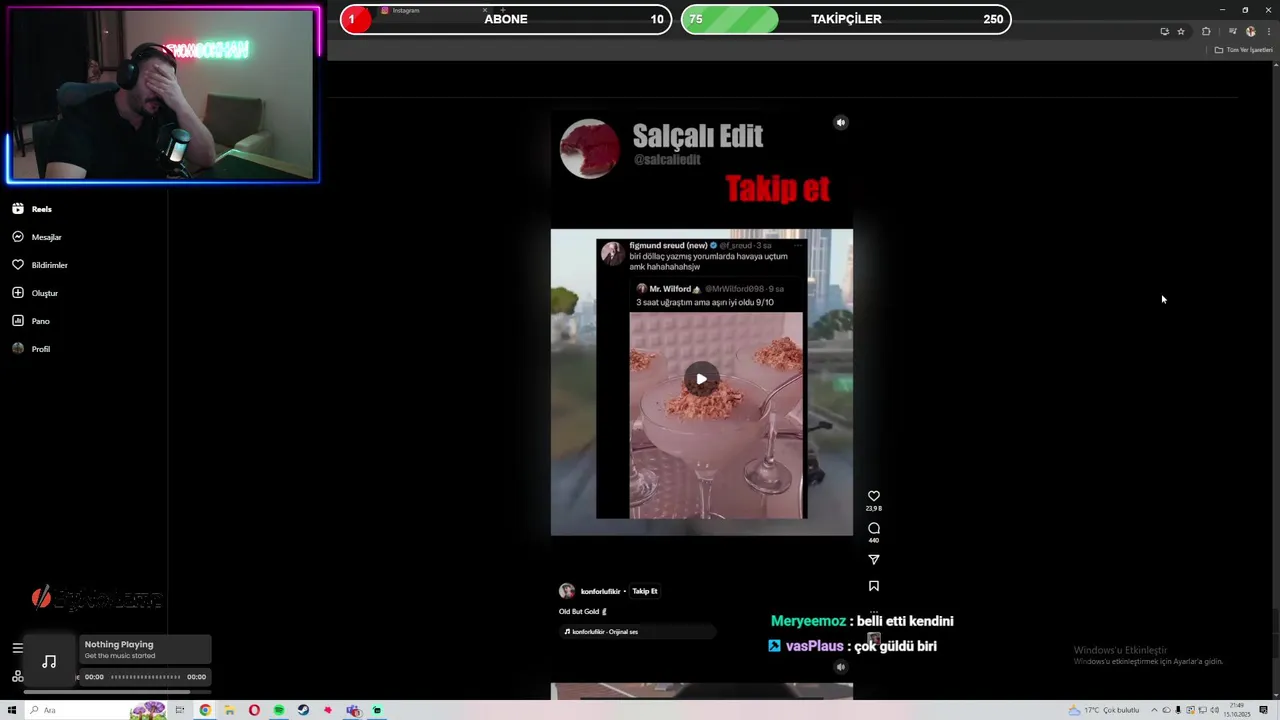Open Reels in the Instagram sidebar

click(32, 209)
